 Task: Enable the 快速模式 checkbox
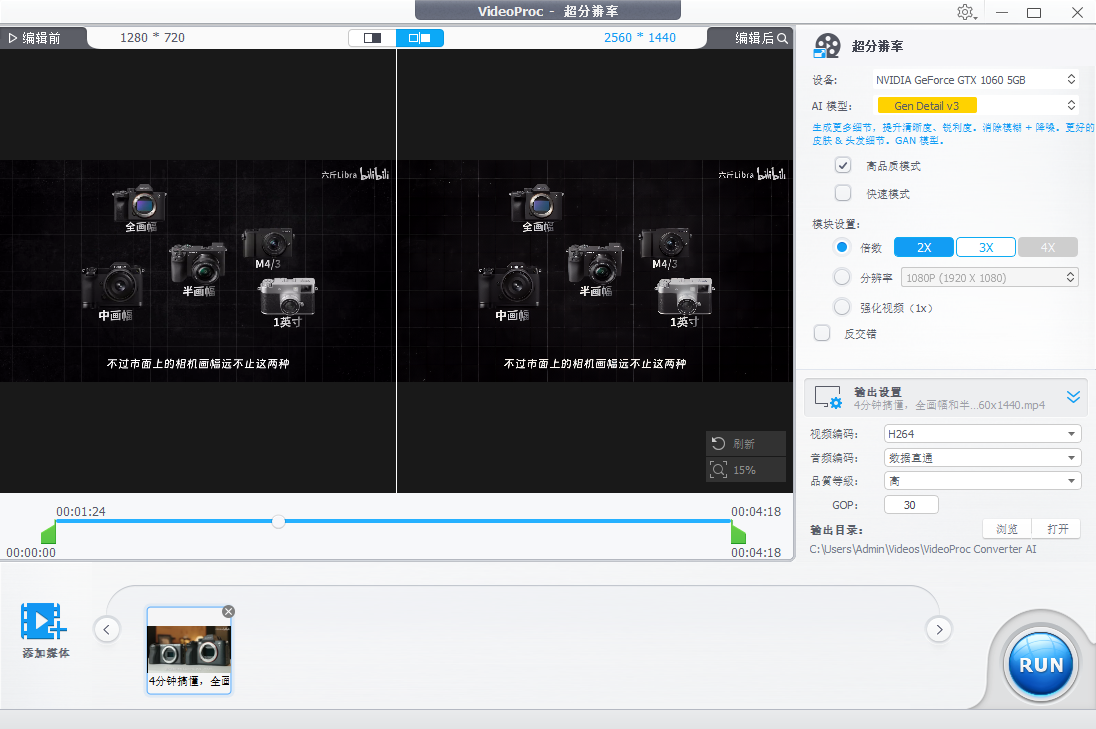coord(842,192)
